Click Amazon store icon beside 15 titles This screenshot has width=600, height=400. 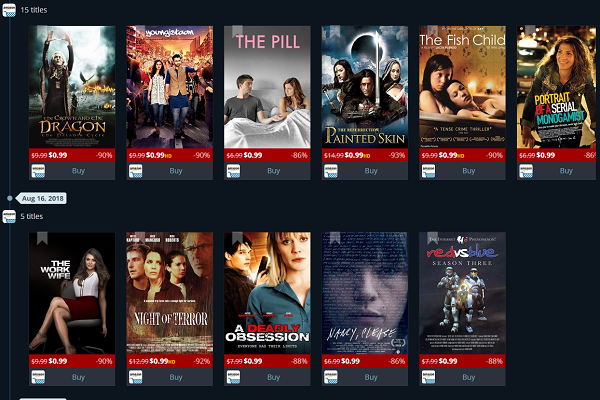click(9, 10)
